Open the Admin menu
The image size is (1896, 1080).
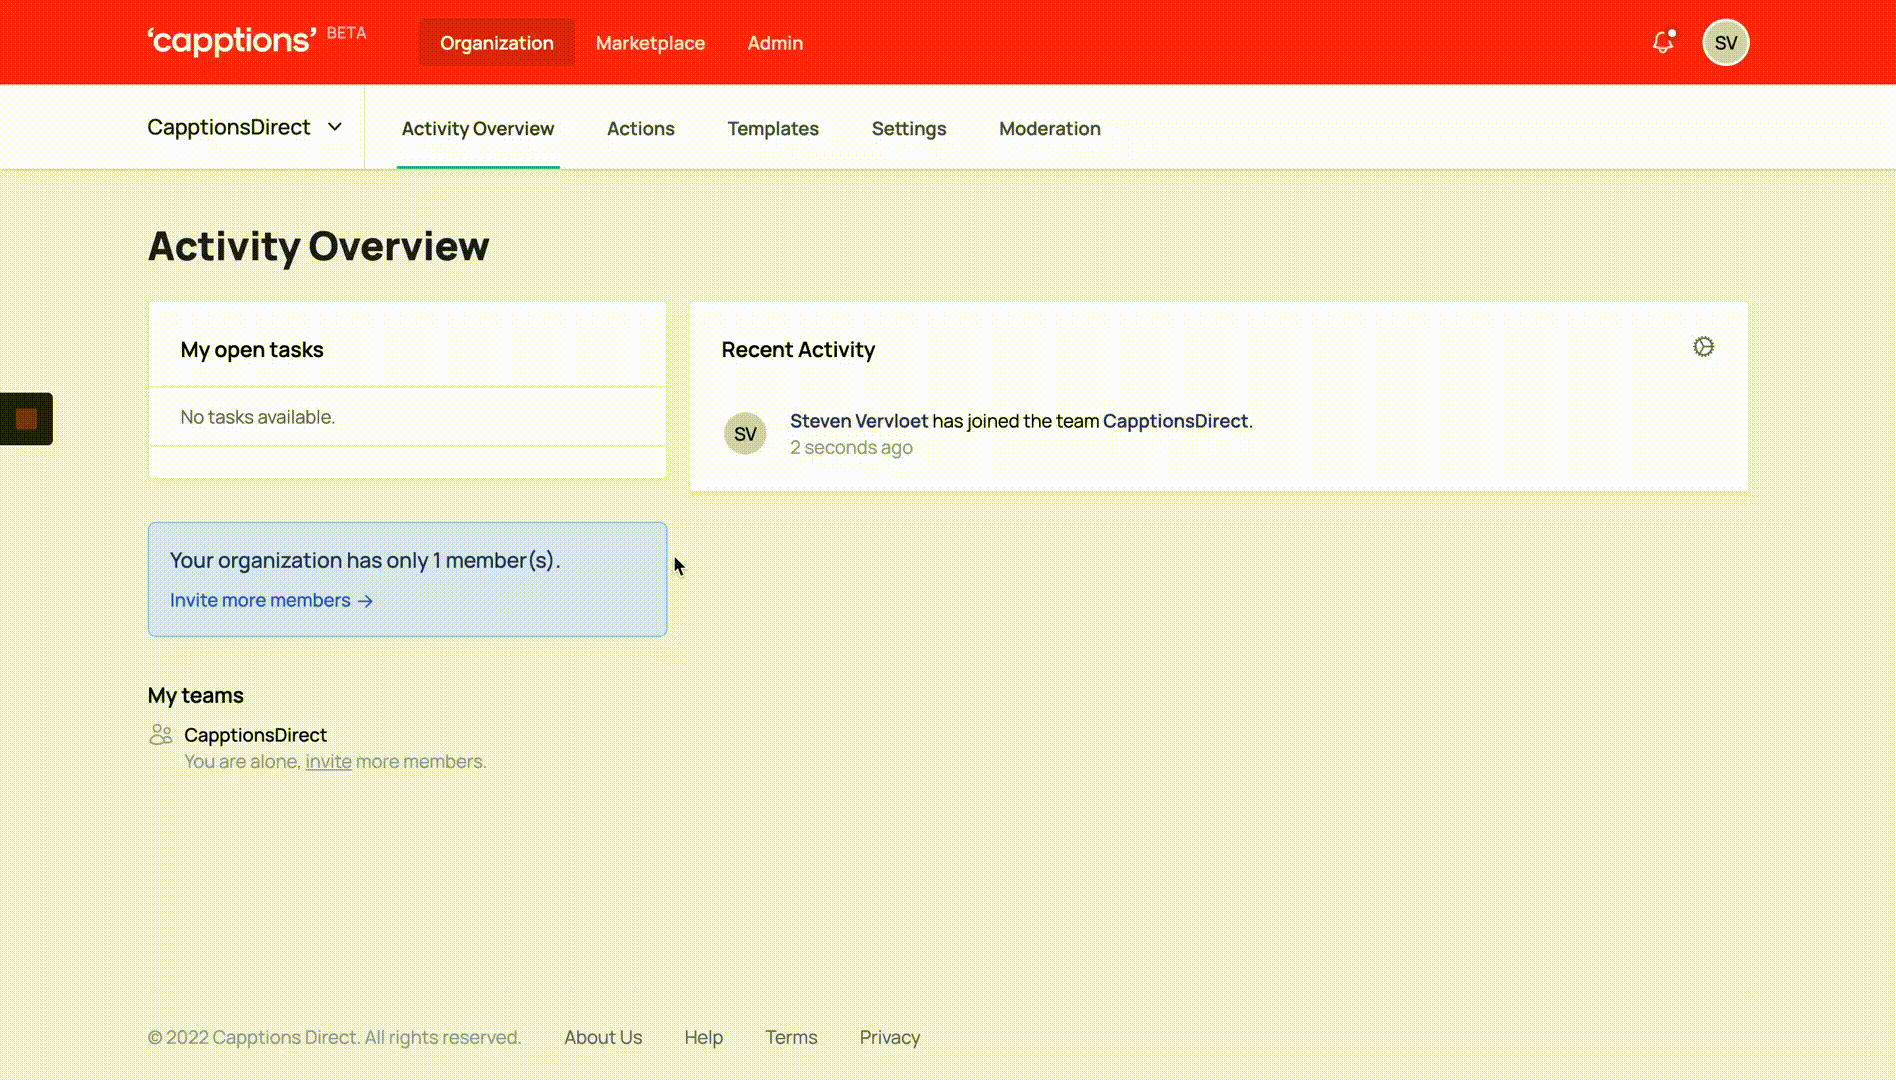coord(775,42)
